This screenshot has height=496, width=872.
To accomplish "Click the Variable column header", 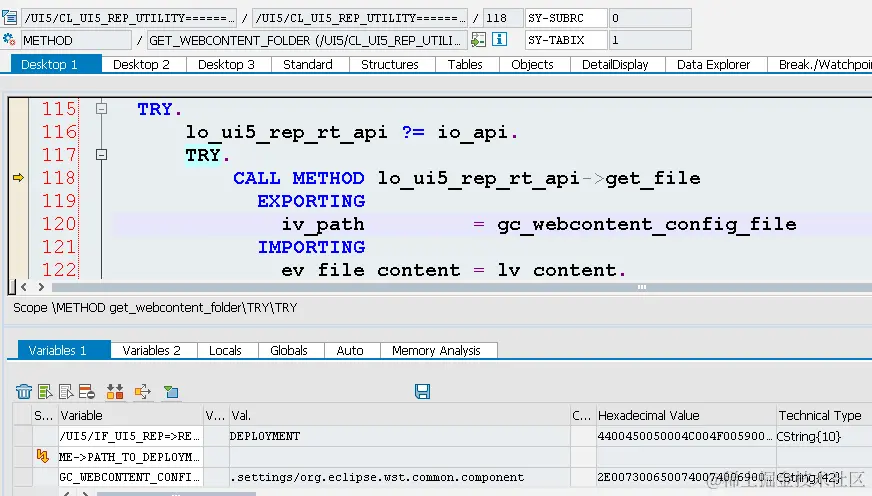I will (130, 415).
